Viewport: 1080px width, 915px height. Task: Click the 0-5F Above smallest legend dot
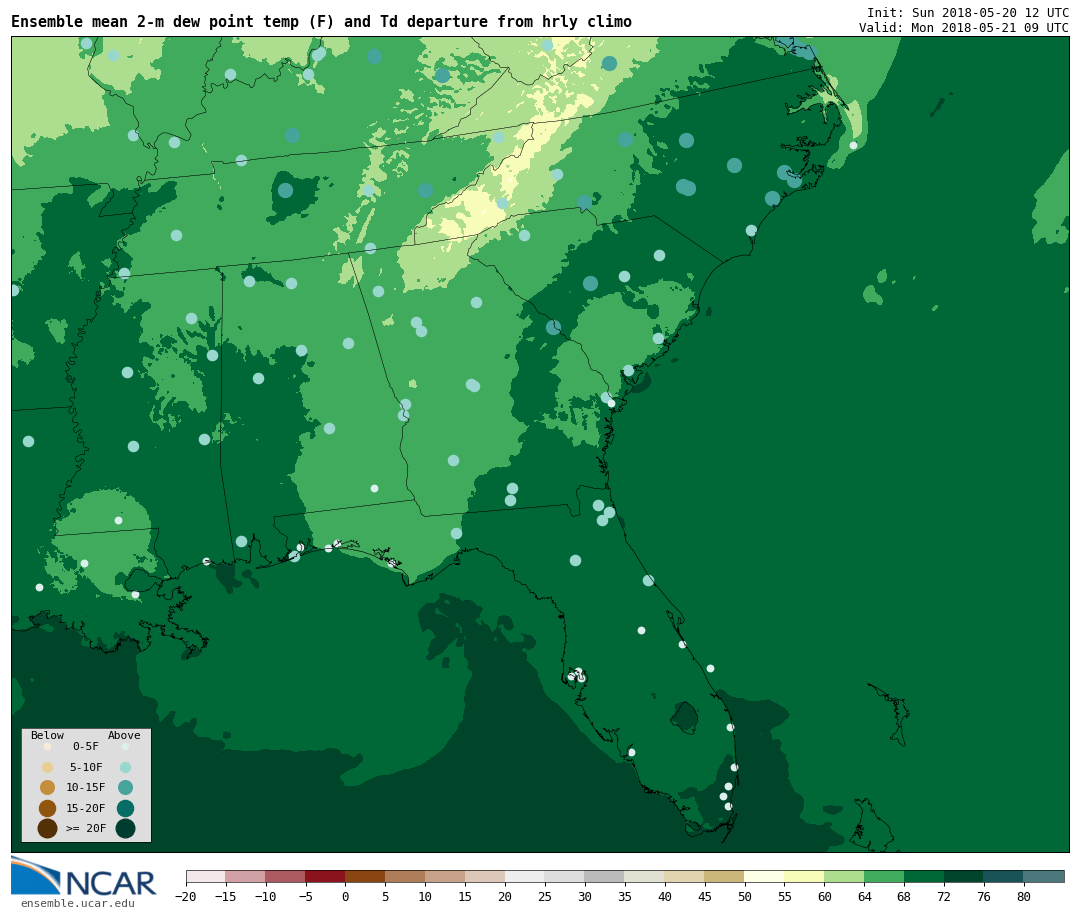125,746
